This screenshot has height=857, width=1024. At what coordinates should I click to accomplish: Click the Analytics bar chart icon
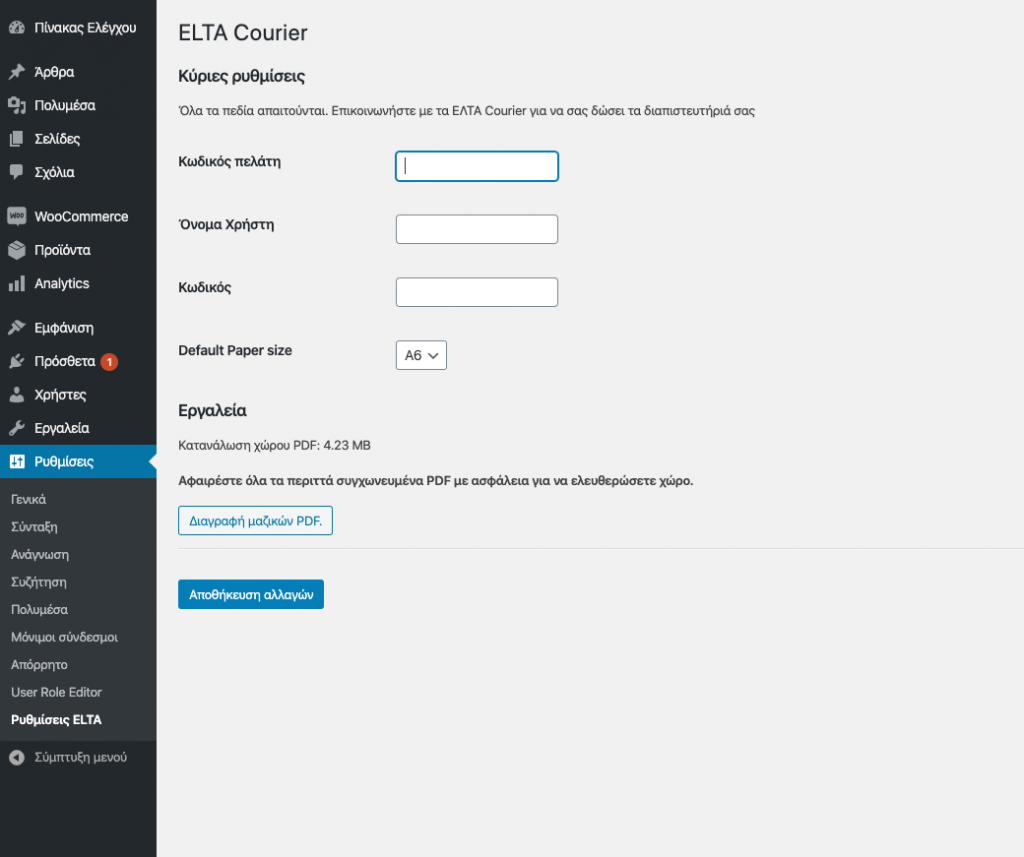point(17,283)
